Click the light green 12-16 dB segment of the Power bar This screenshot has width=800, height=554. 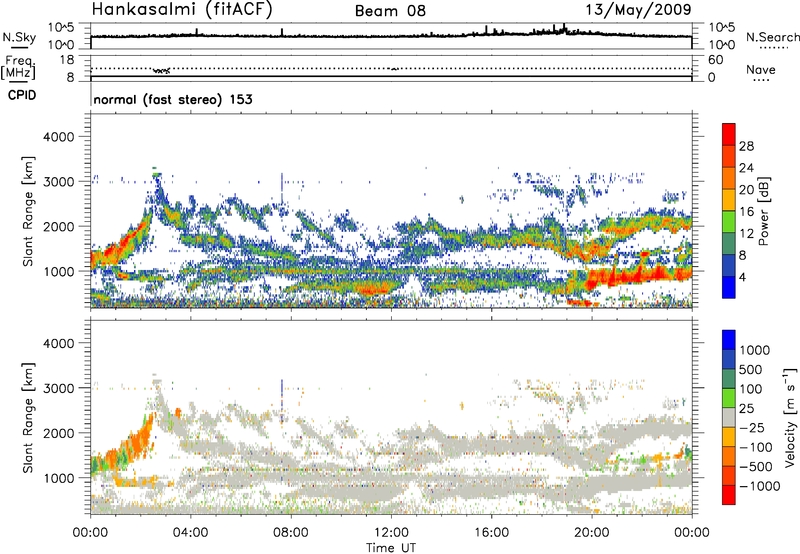point(729,222)
